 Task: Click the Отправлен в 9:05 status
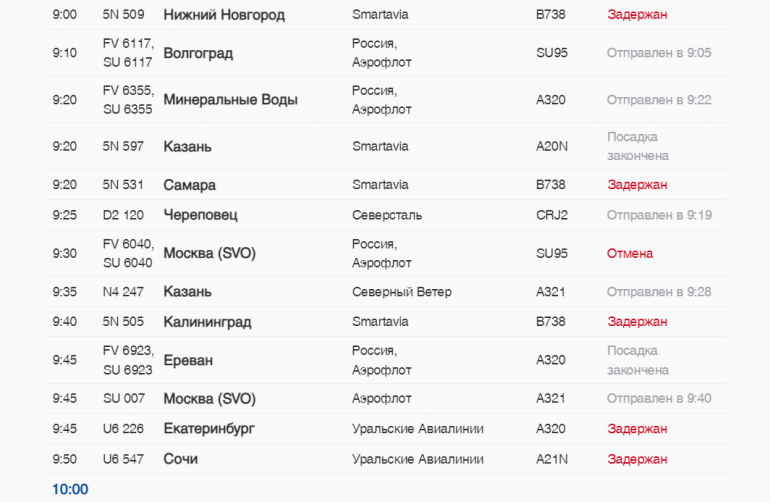click(x=659, y=53)
